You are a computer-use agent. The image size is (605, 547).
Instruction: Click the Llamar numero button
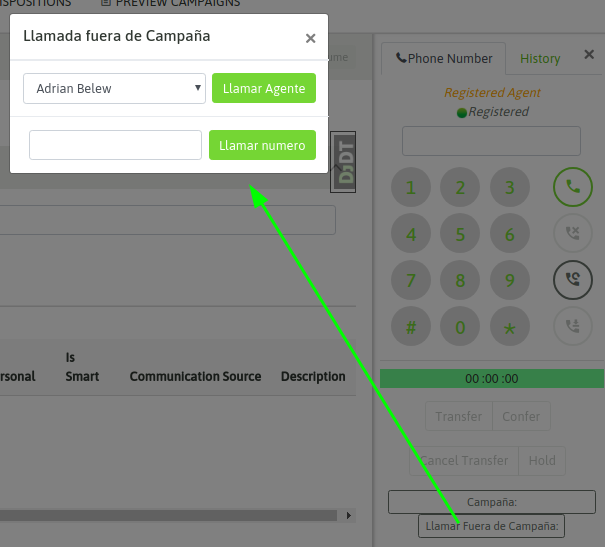click(x=263, y=145)
